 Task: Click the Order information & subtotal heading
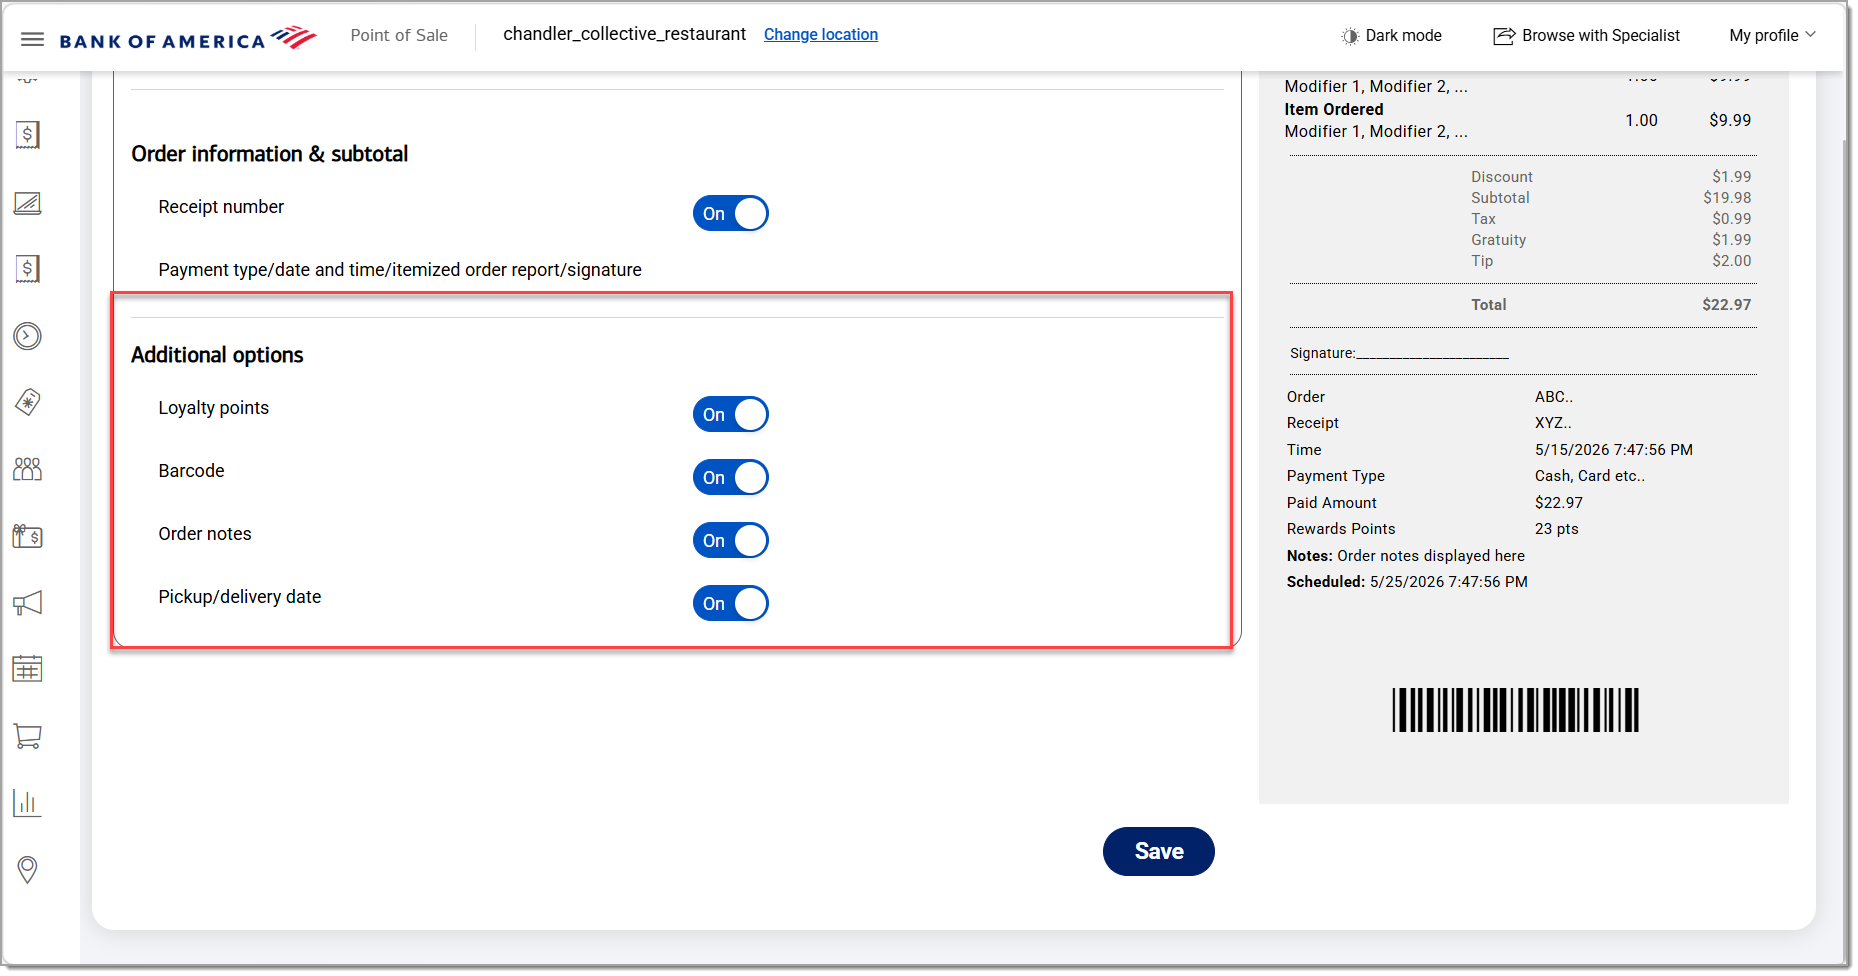click(270, 154)
